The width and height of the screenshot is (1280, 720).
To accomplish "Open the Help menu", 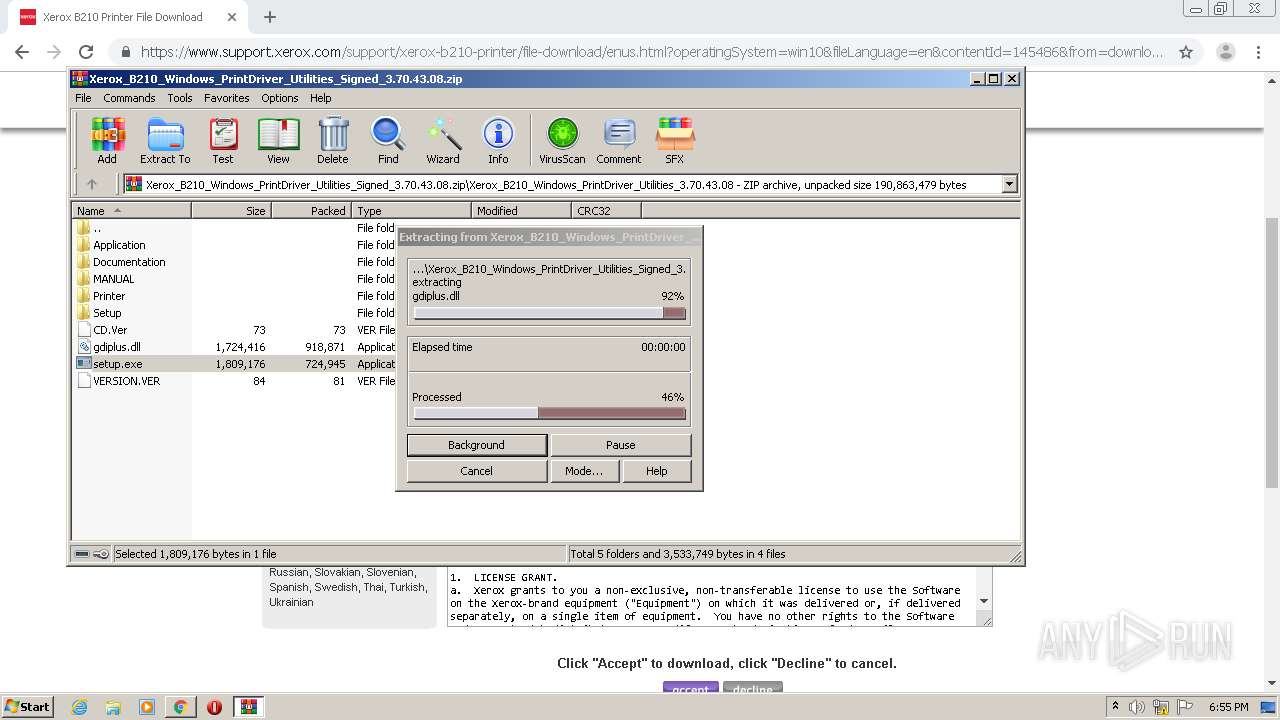I will click(x=321, y=98).
